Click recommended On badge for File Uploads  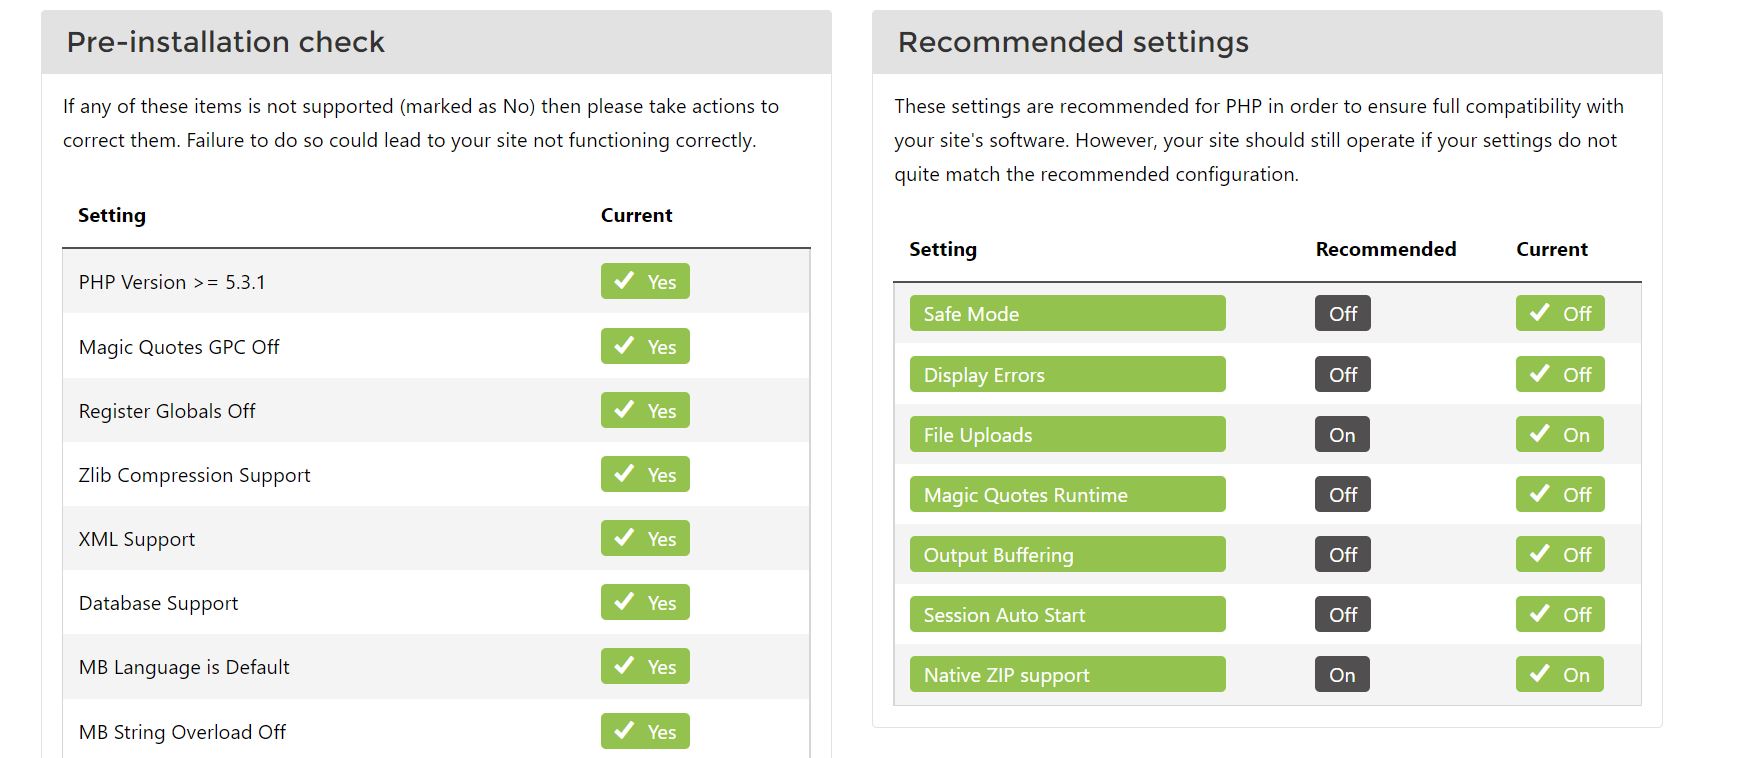tap(1342, 434)
